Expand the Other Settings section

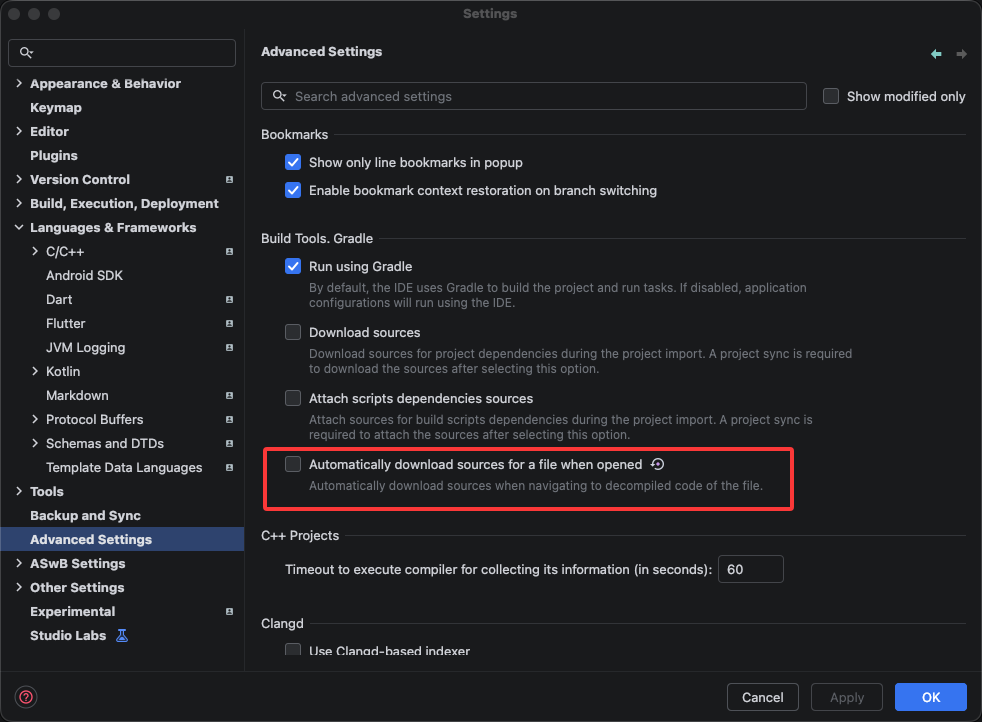click(x=19, y=587)
